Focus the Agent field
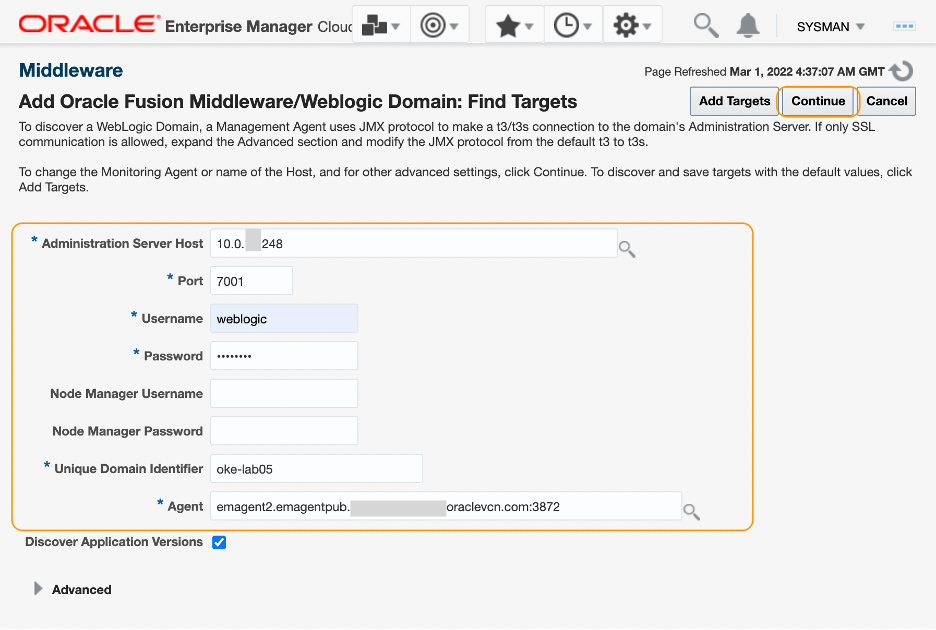Image resolution: width=936 pixels, height=630 pixels. (x=446, y=506)
